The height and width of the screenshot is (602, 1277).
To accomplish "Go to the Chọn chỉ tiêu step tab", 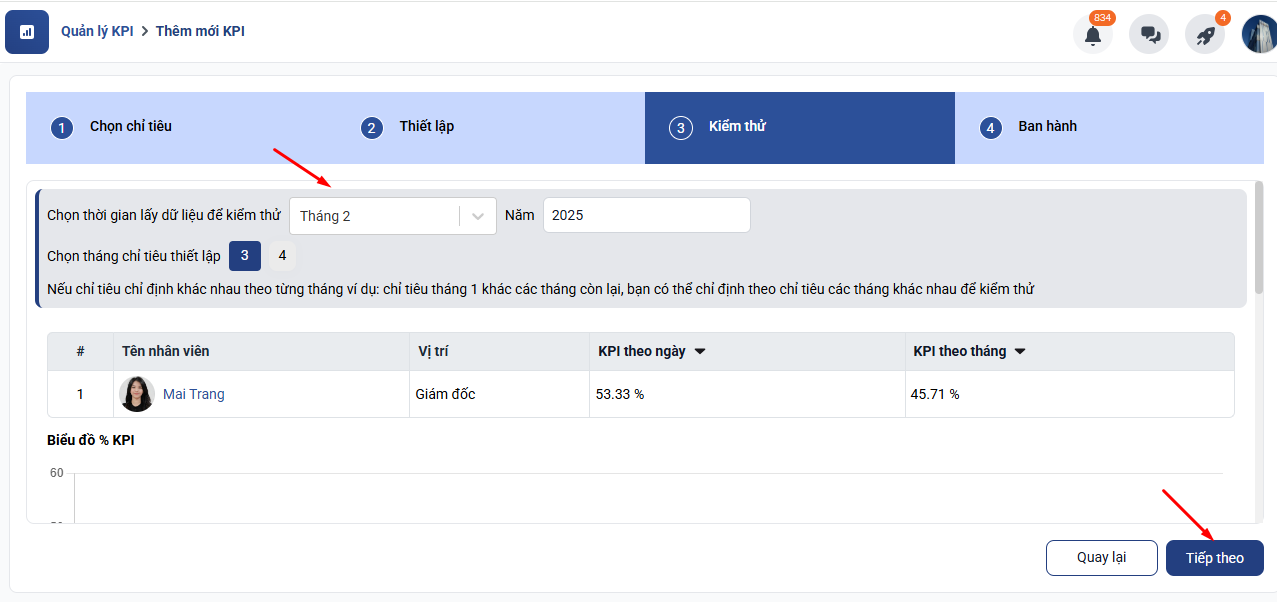I will click(131, 127).
